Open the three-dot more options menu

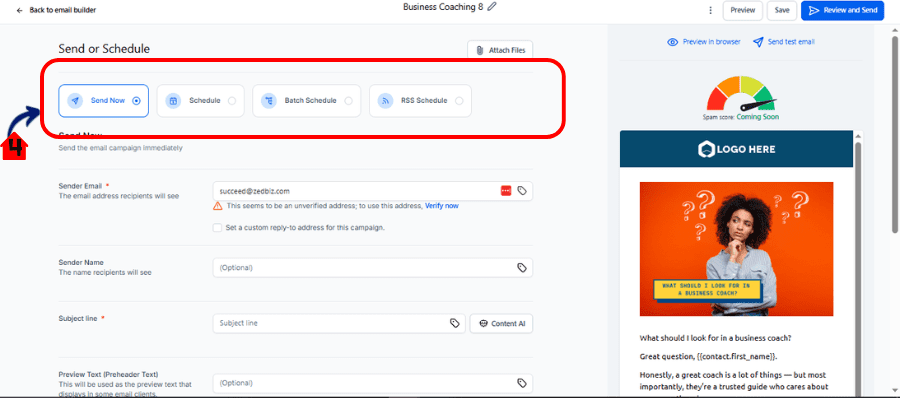click(710, 10)
